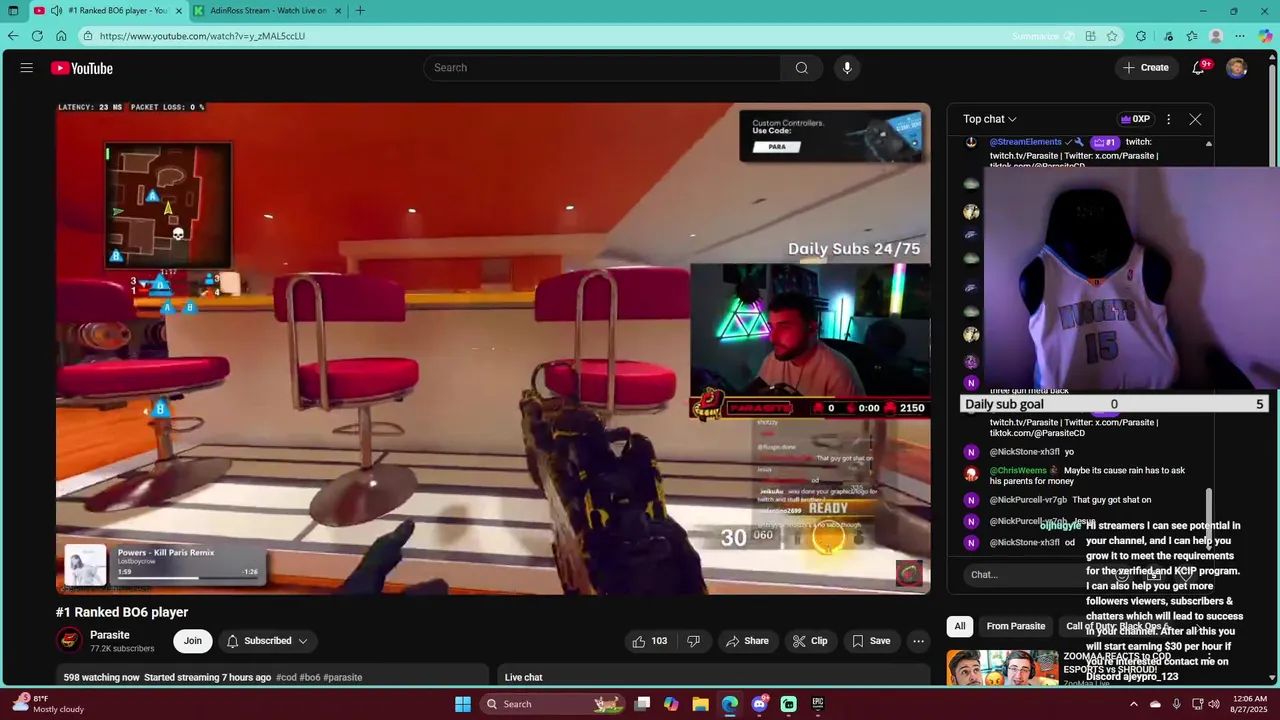The width and height of the screenshot is (1280, 720).
Task: Open the YouTube hamburger guide menu
Action: 27,68
